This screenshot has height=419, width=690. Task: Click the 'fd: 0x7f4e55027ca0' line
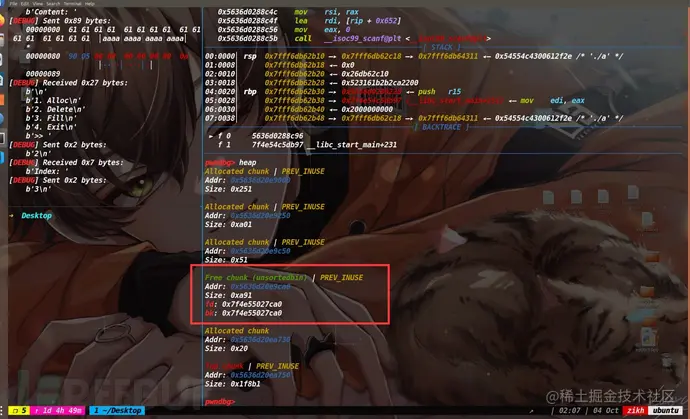pyautogui.click(x=243, y=304)
